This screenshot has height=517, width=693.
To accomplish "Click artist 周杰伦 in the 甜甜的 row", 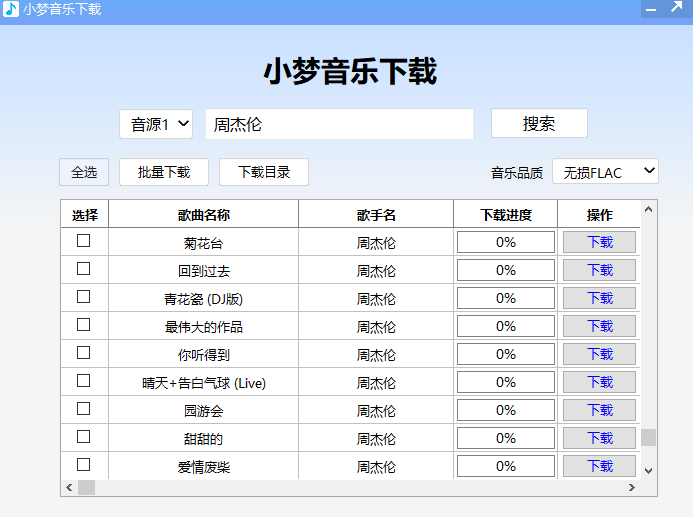I will tap(376, 439).
